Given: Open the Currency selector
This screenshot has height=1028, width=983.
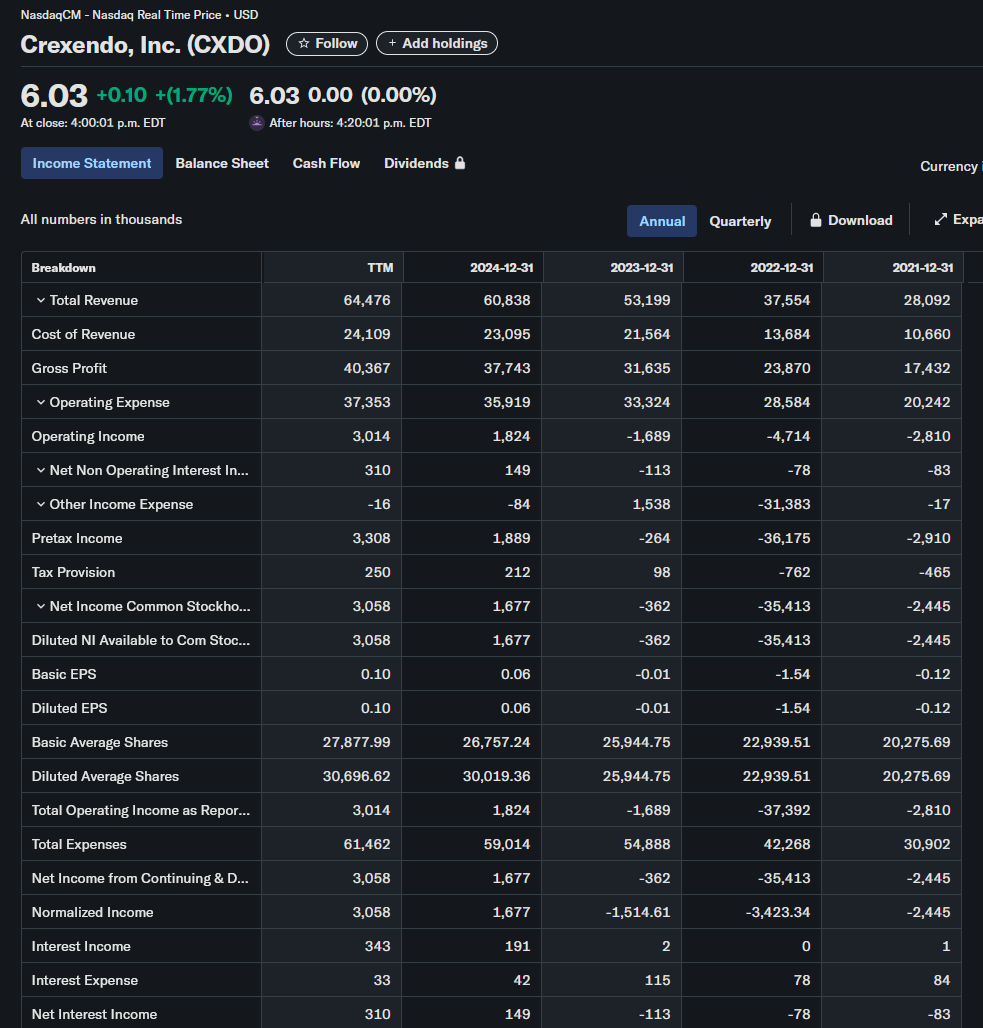Looking at the screenshot, I should point(950,166).
